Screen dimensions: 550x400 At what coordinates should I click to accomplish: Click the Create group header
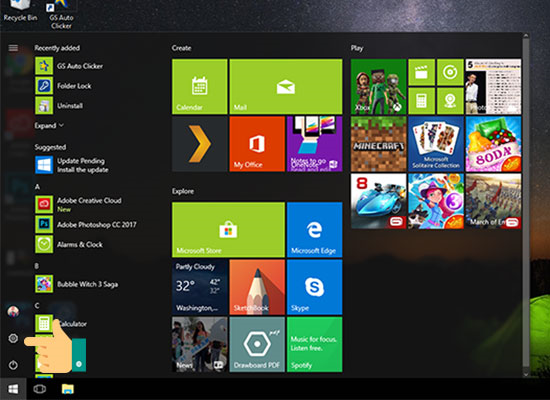(181, 48)
